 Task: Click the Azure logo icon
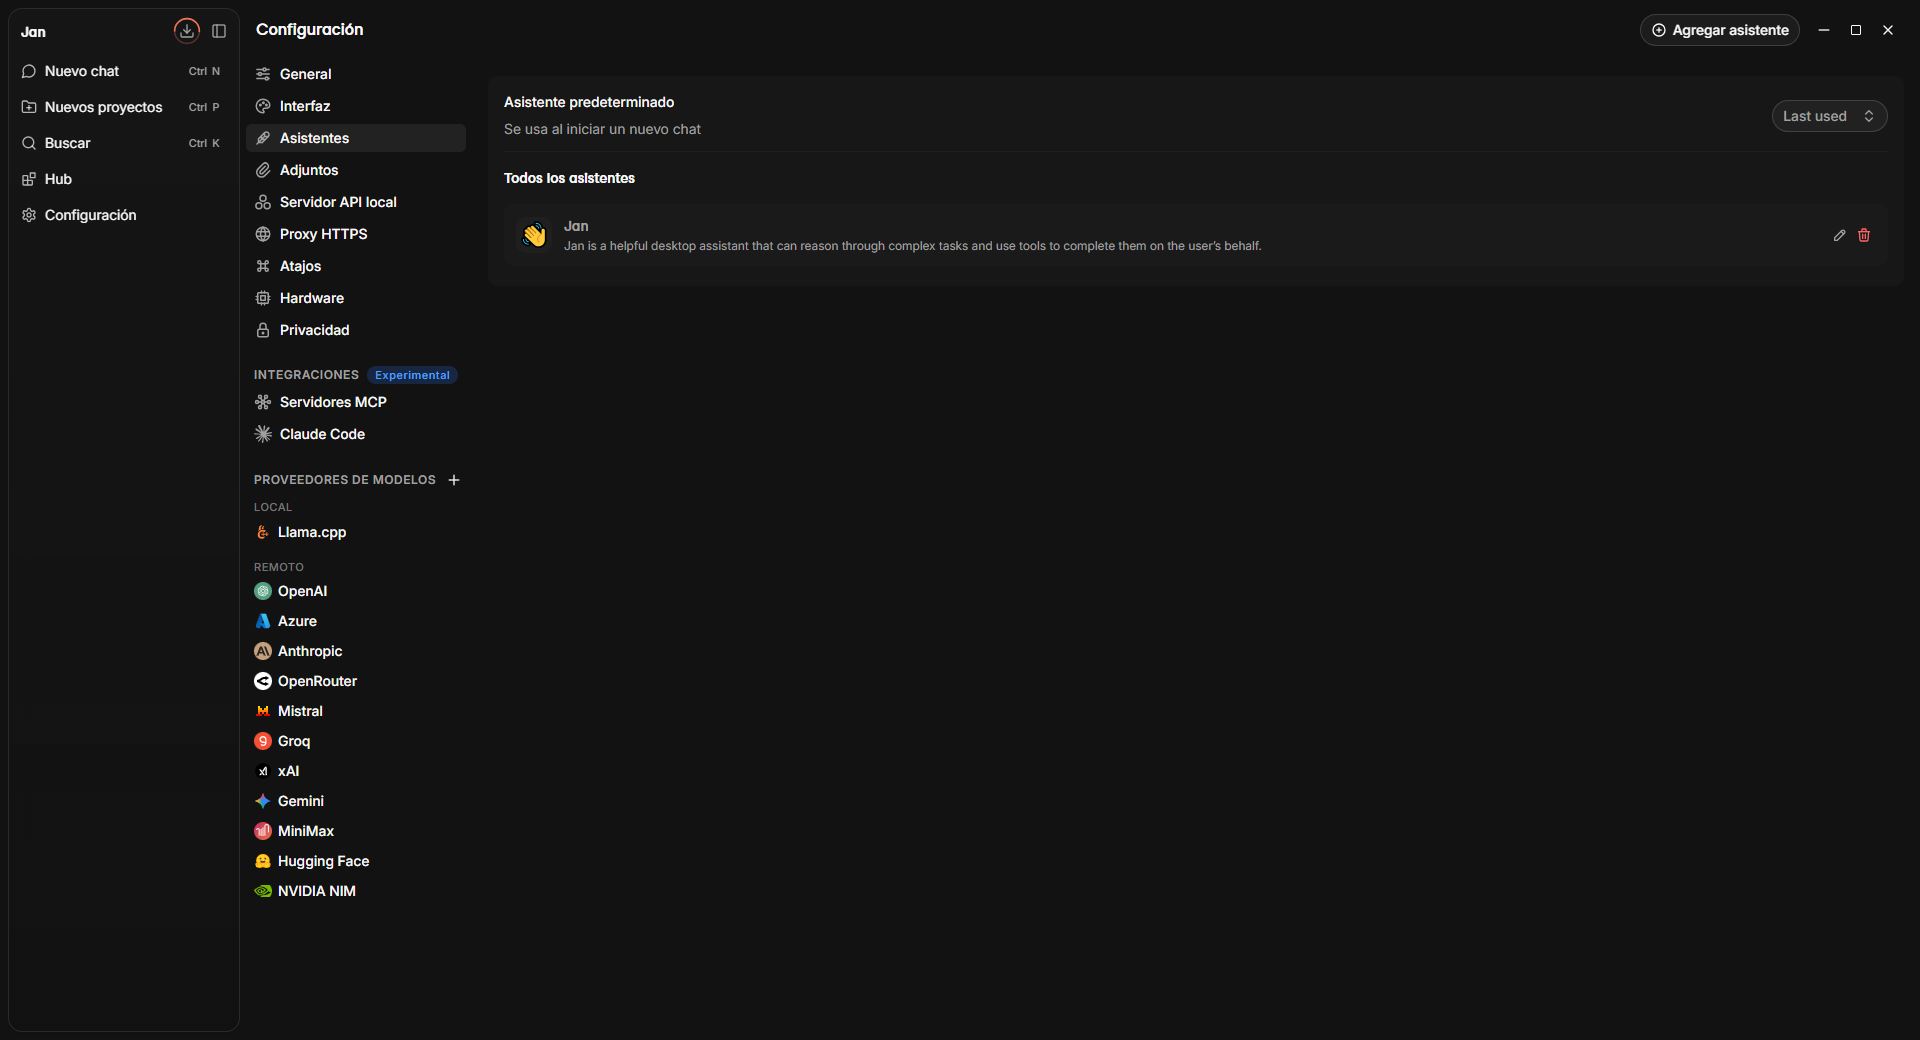tap(263, 621)
